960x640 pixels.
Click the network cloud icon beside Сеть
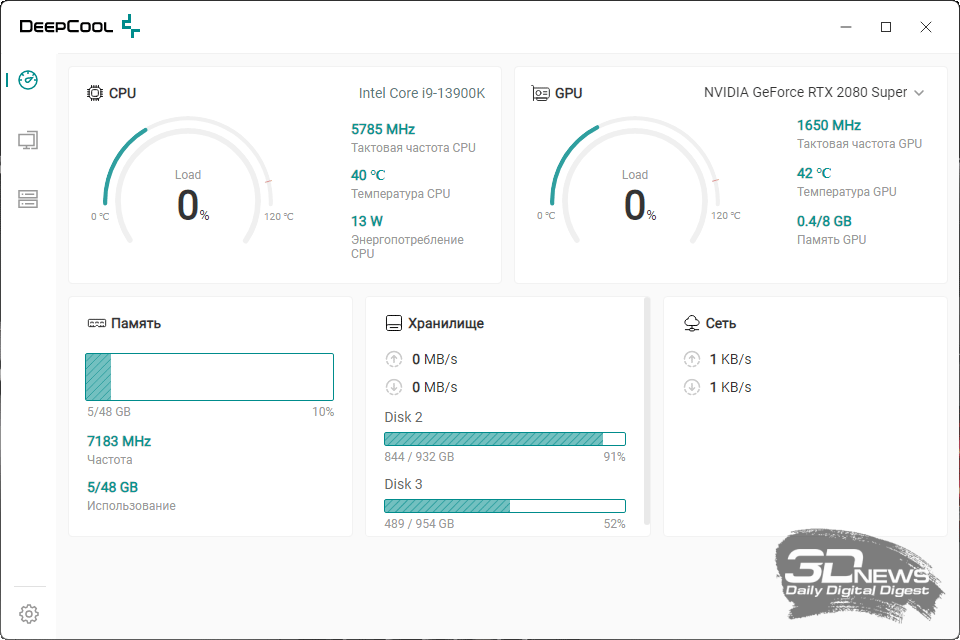click(x=692, y=323)
